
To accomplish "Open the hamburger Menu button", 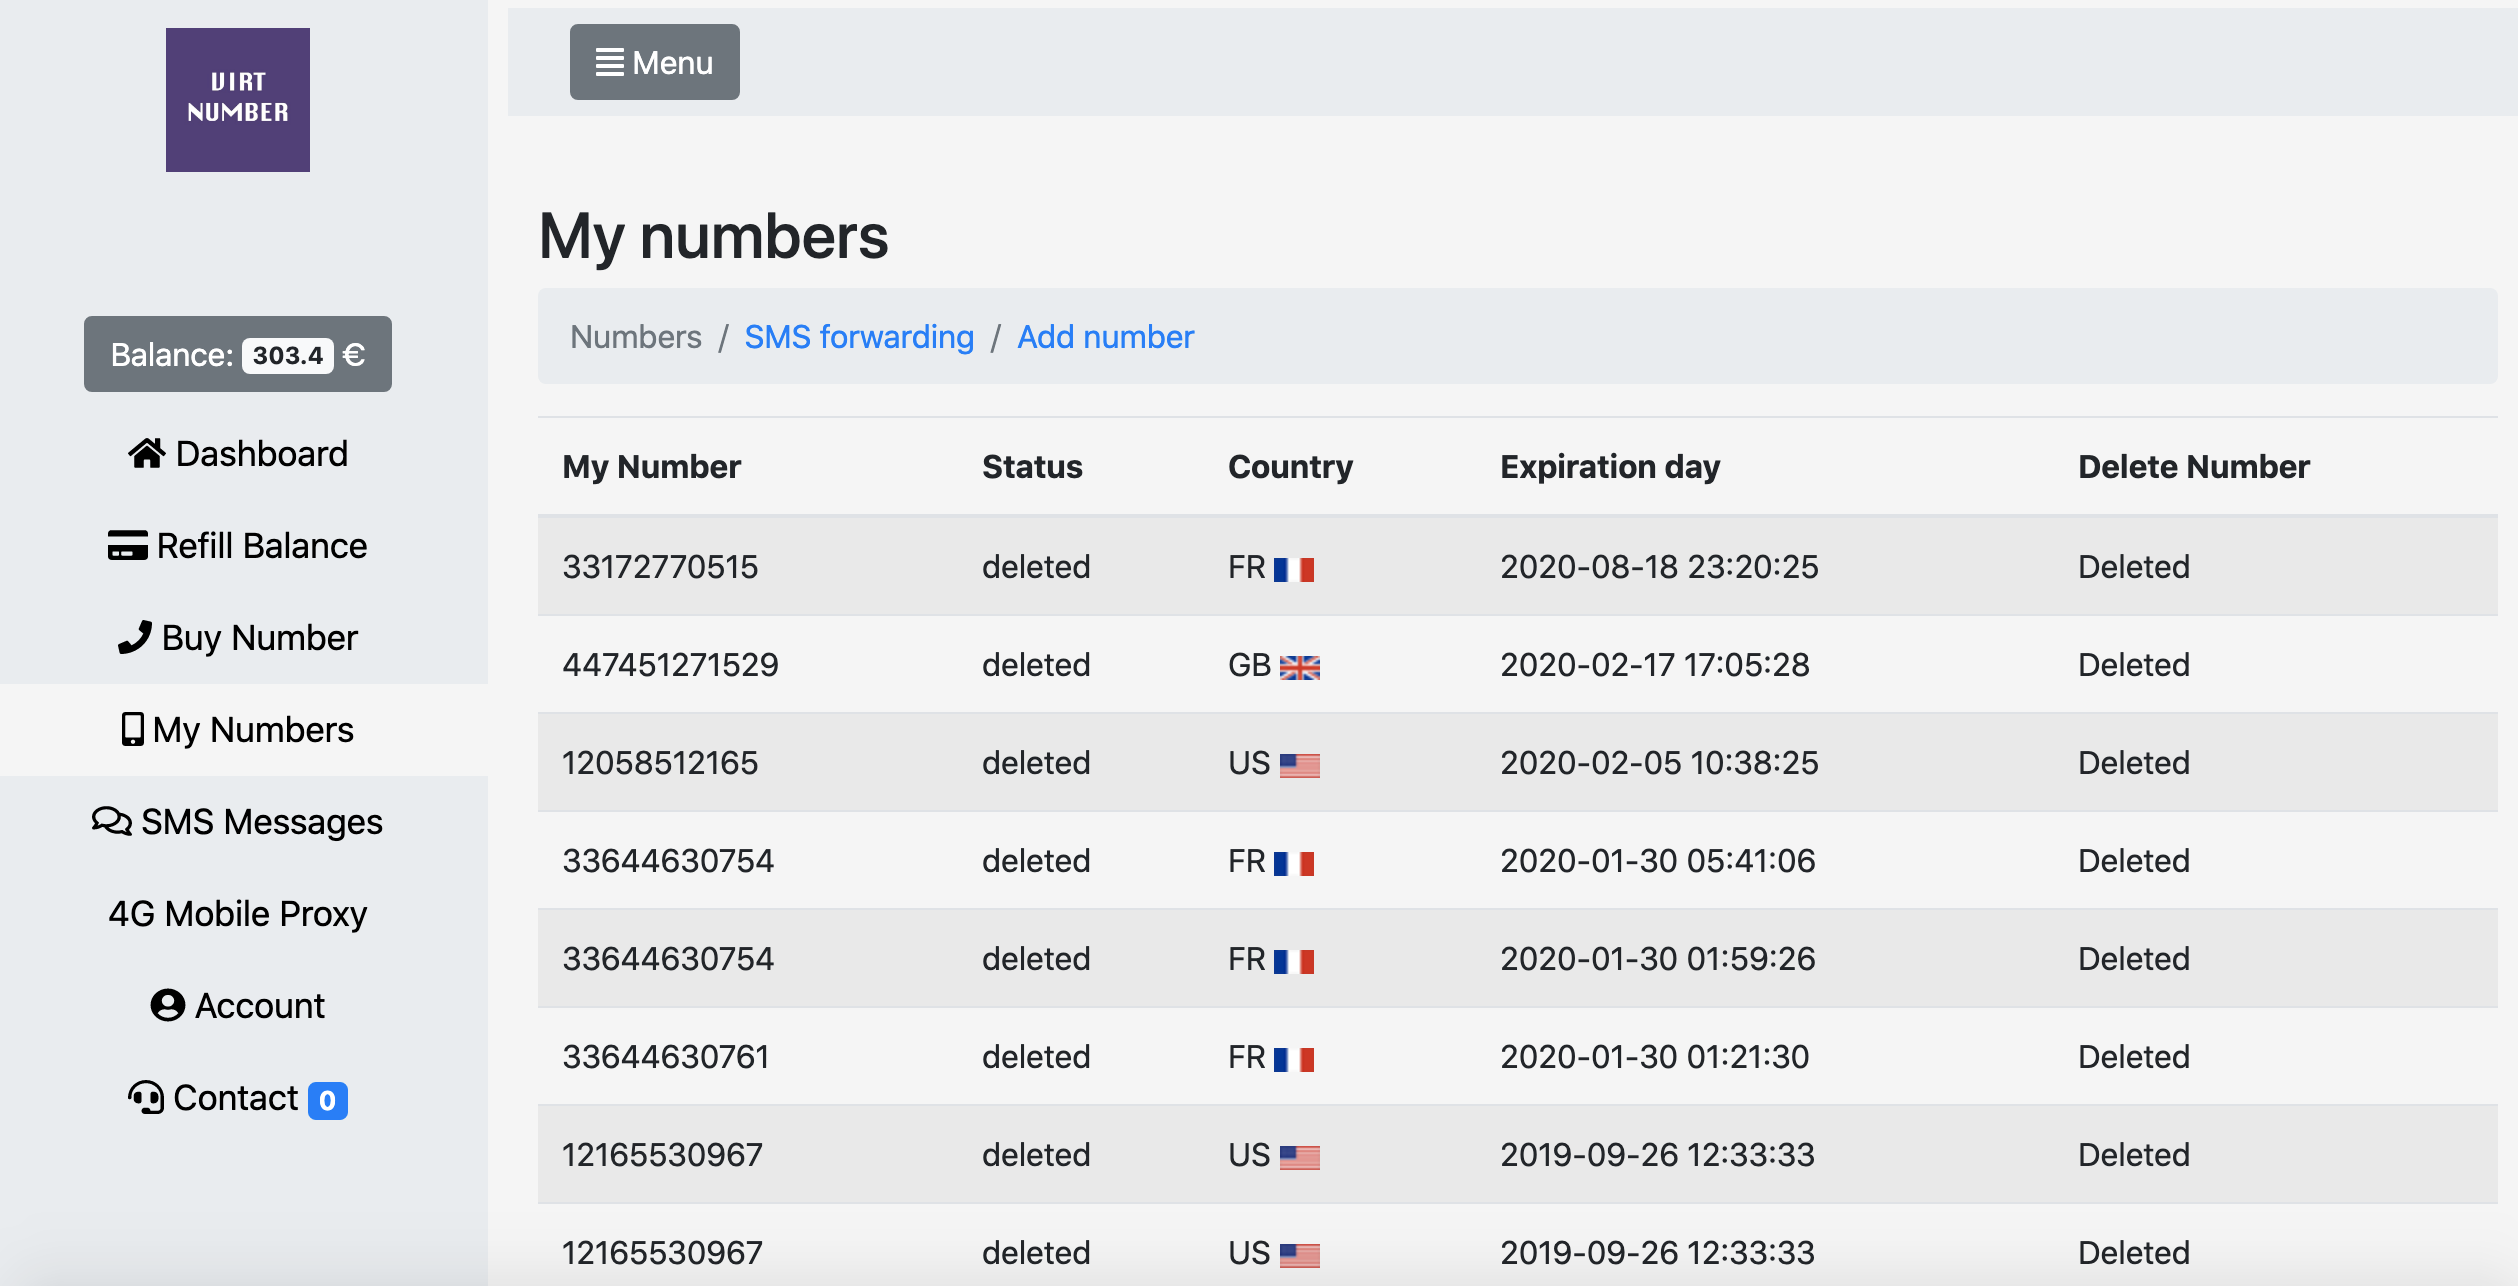I will [654, 62].
